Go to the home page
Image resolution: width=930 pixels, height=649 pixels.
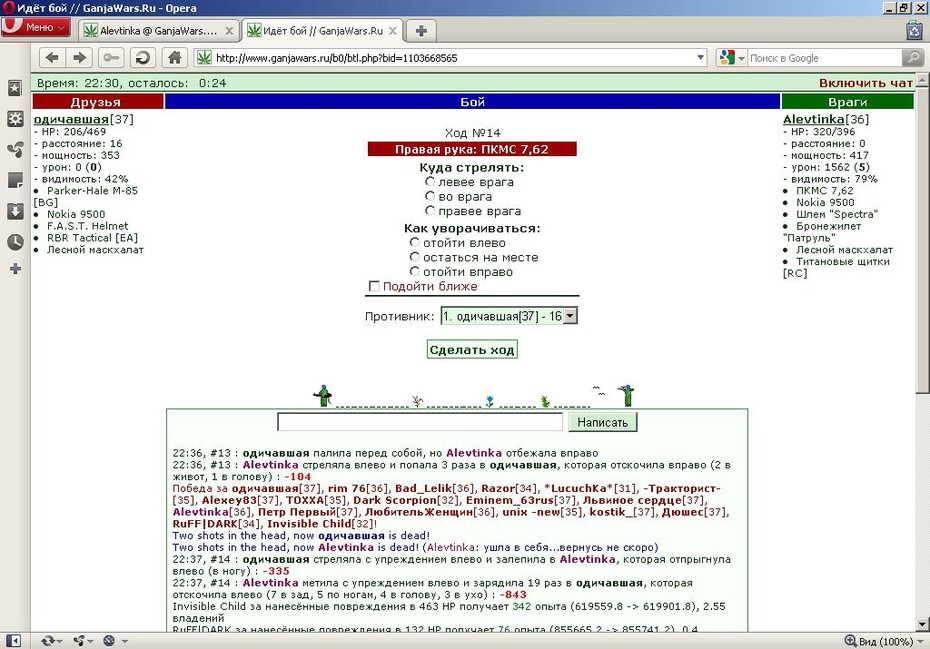coord(174,58)
